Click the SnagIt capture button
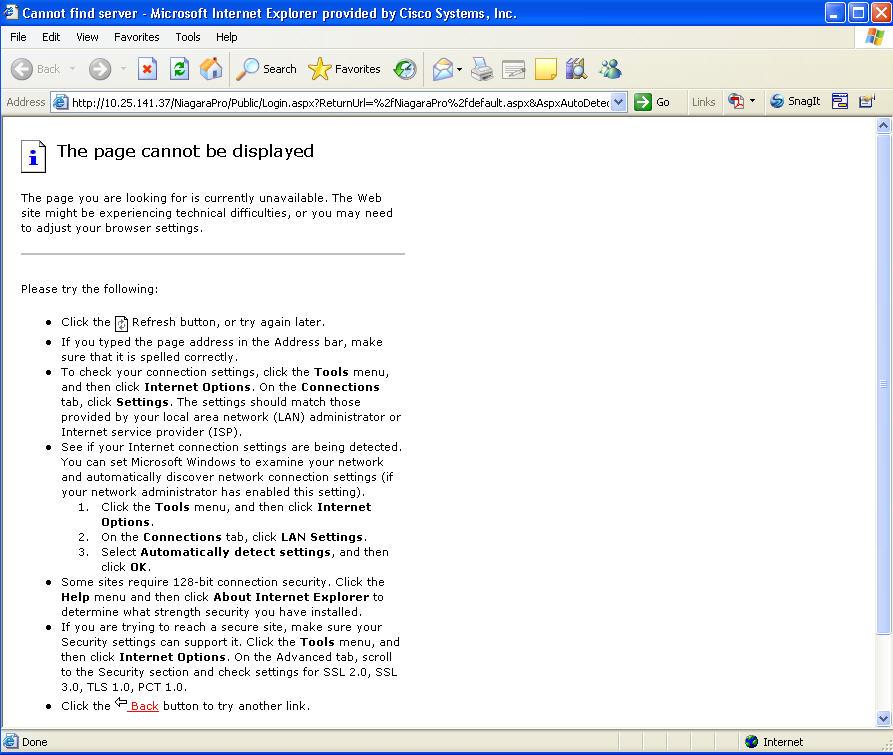Screen dimensions: 893x755 click(x=795, y=101)
